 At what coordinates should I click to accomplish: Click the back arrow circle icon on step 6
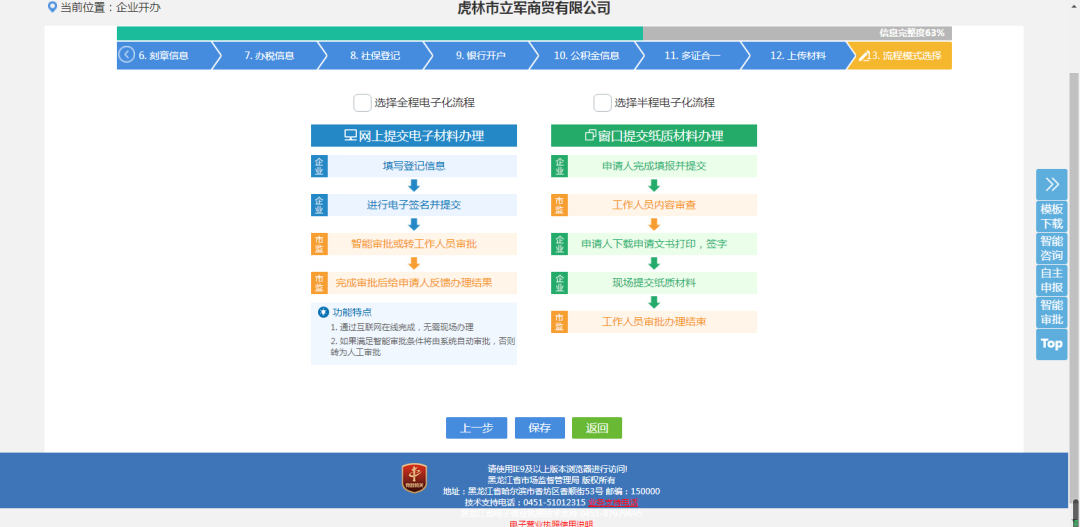pyautogui.click(x=126, y=55)
